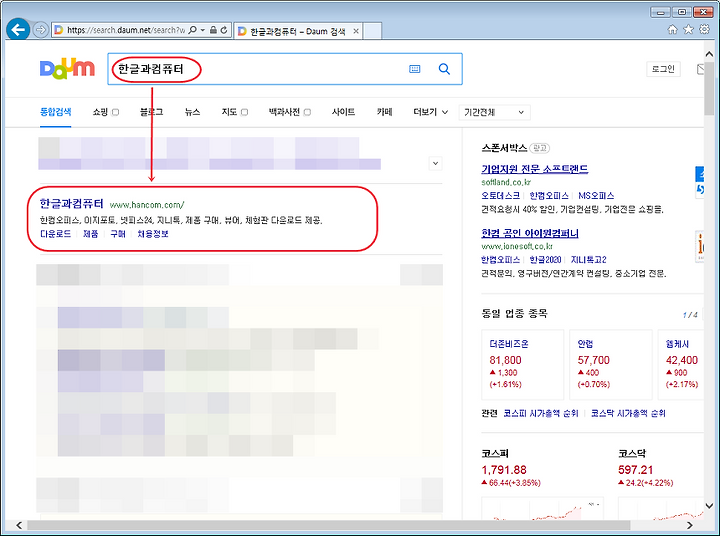
Task: Click the 오토데스크 ad sublink
Action: click(x=501, y=196)
